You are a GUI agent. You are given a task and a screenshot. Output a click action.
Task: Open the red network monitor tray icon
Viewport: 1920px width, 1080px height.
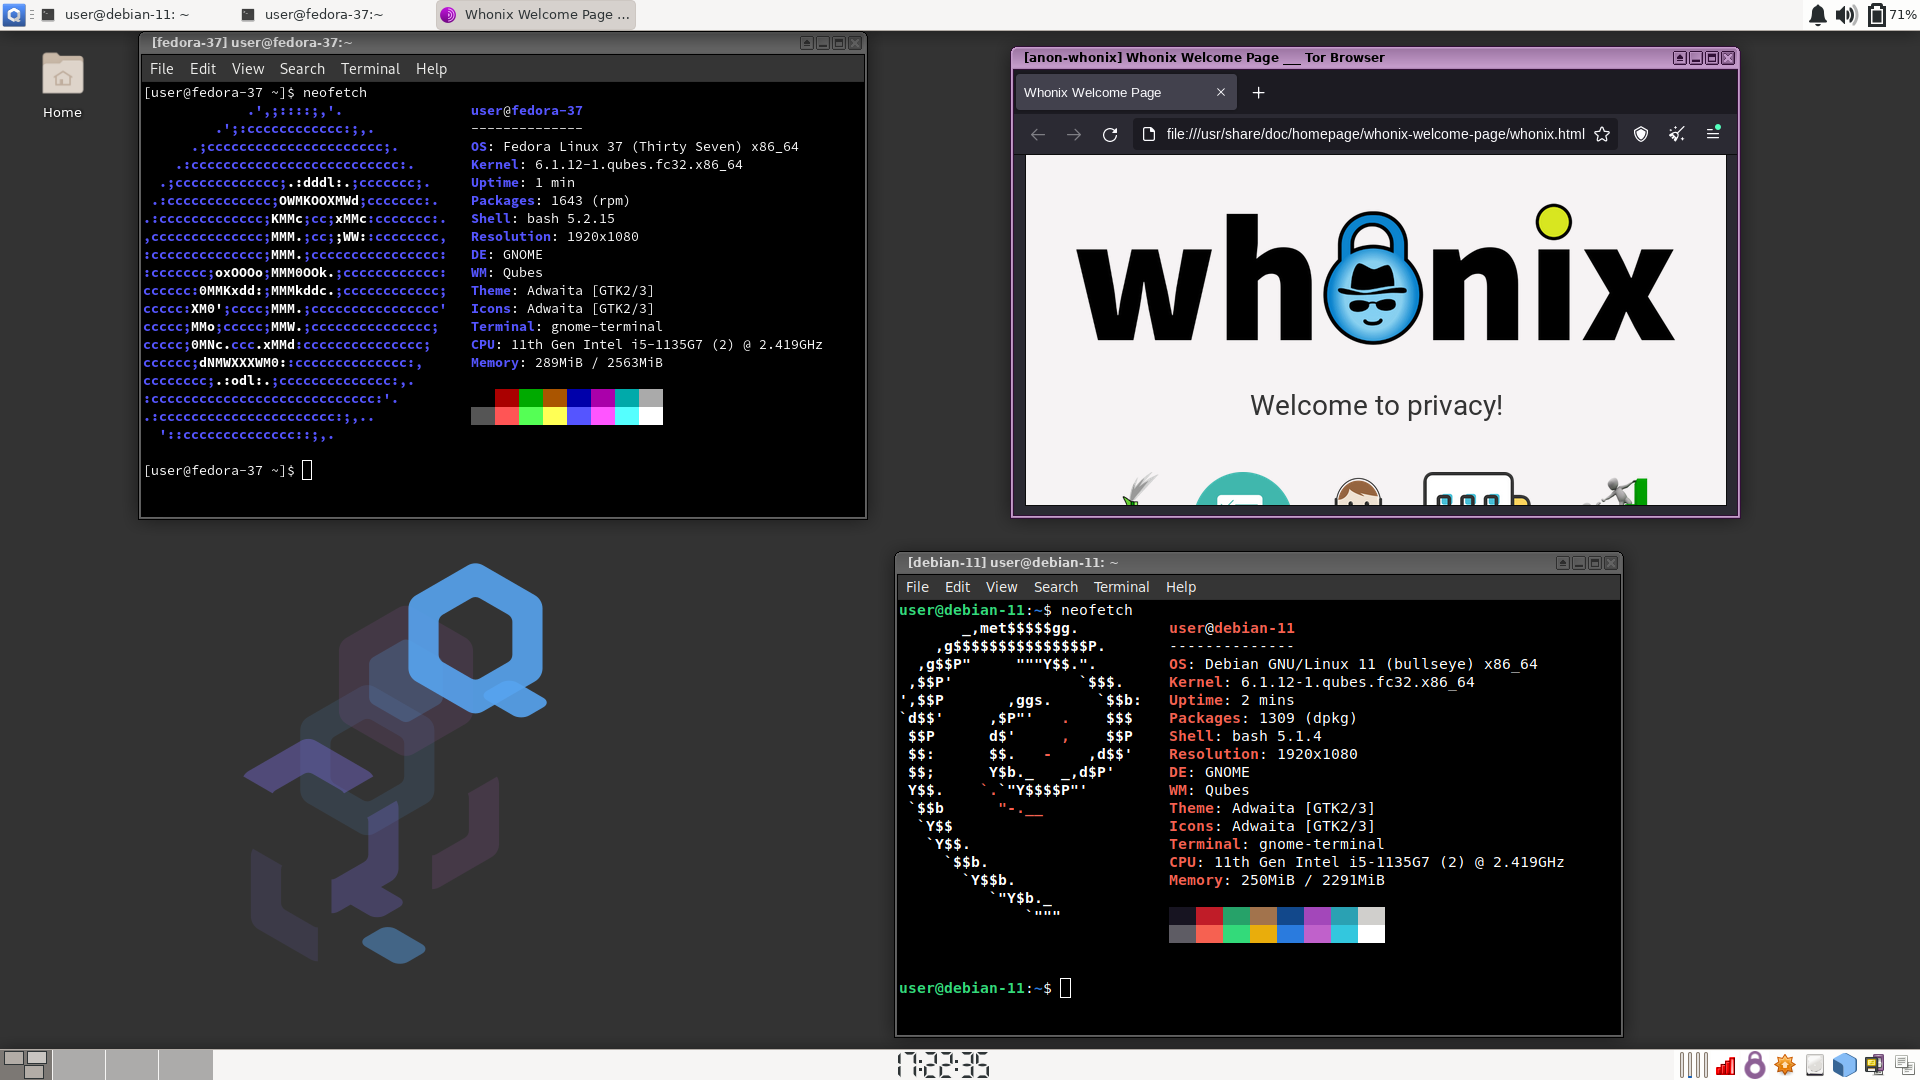1726,1065
